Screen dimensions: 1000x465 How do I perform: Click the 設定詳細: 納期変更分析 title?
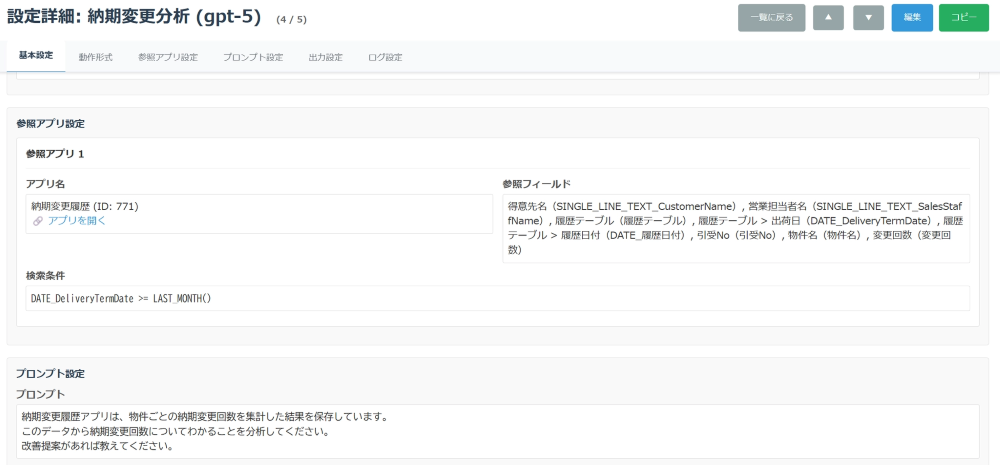click(134, 17)
